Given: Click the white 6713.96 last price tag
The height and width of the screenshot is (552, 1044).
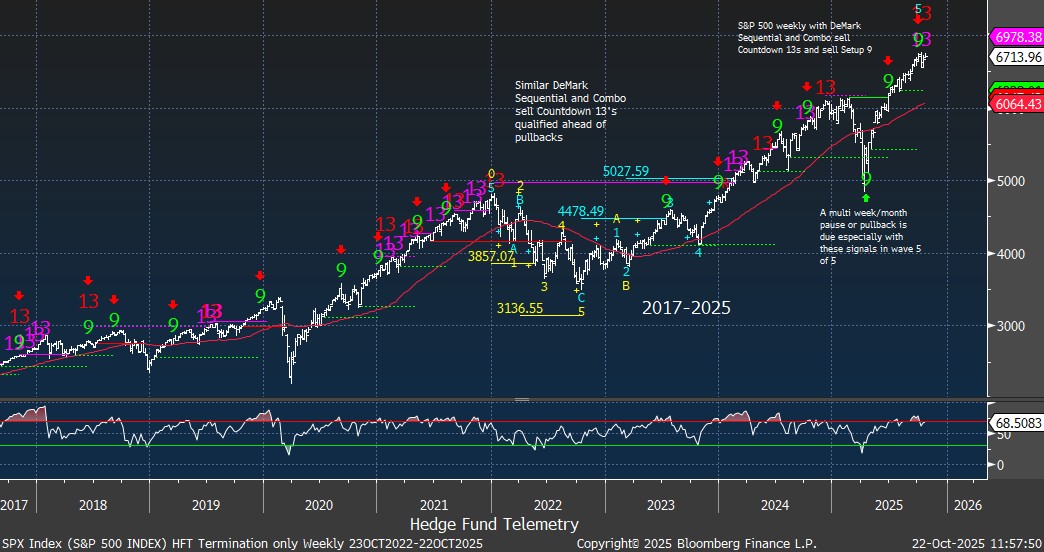Looking at the screenshot, I should click(x=1014, y=57).
